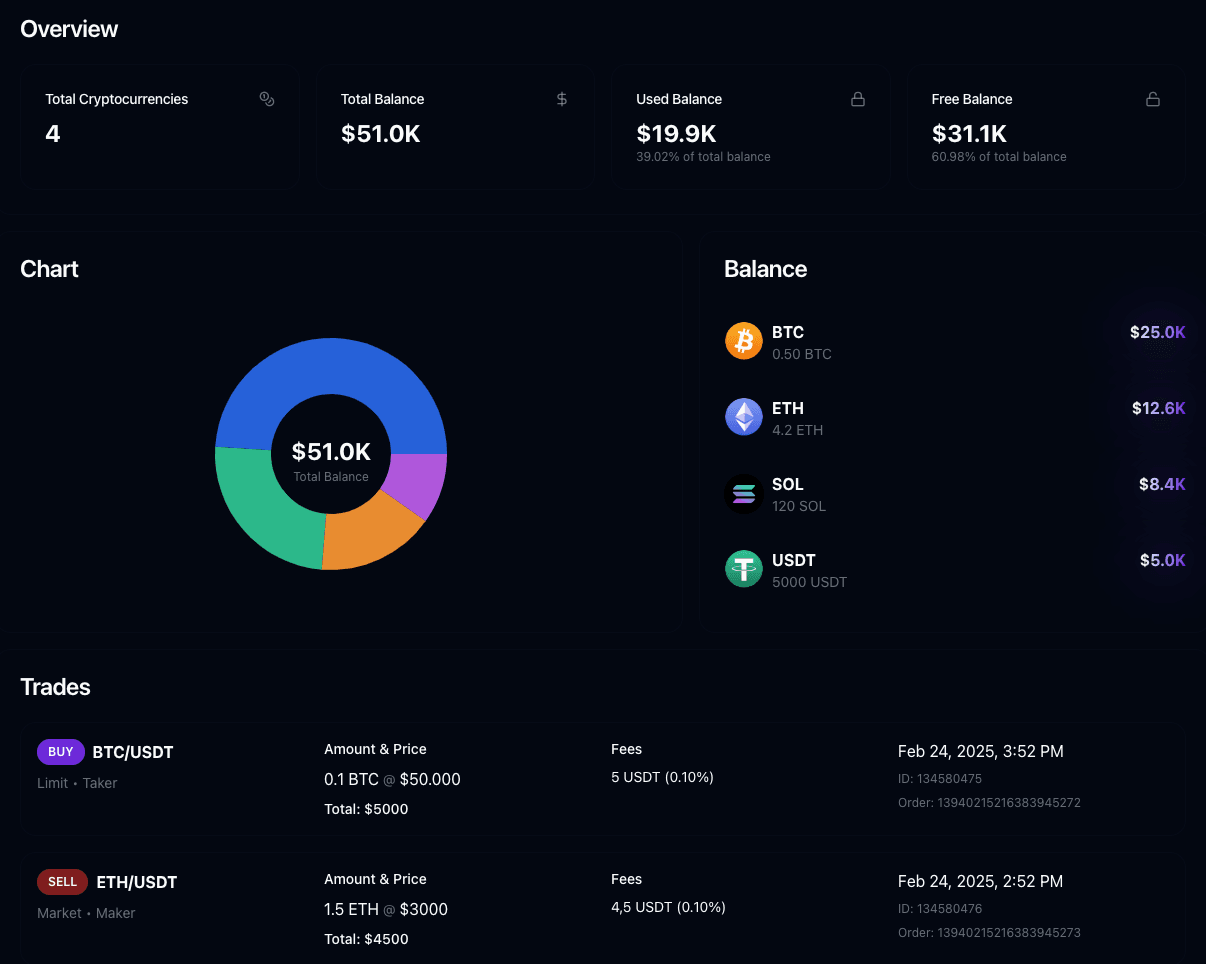Click the dollar sign icon on Total Balance card

tap(561, 99)
